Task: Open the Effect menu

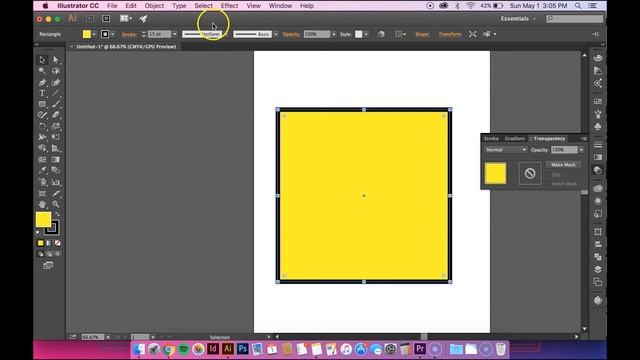Action: coord(229,6)
